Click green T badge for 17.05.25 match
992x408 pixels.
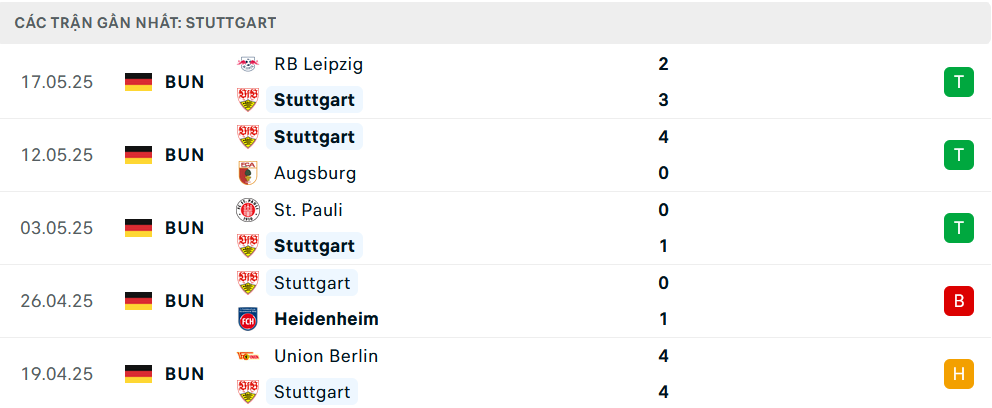tap(958, 82)
